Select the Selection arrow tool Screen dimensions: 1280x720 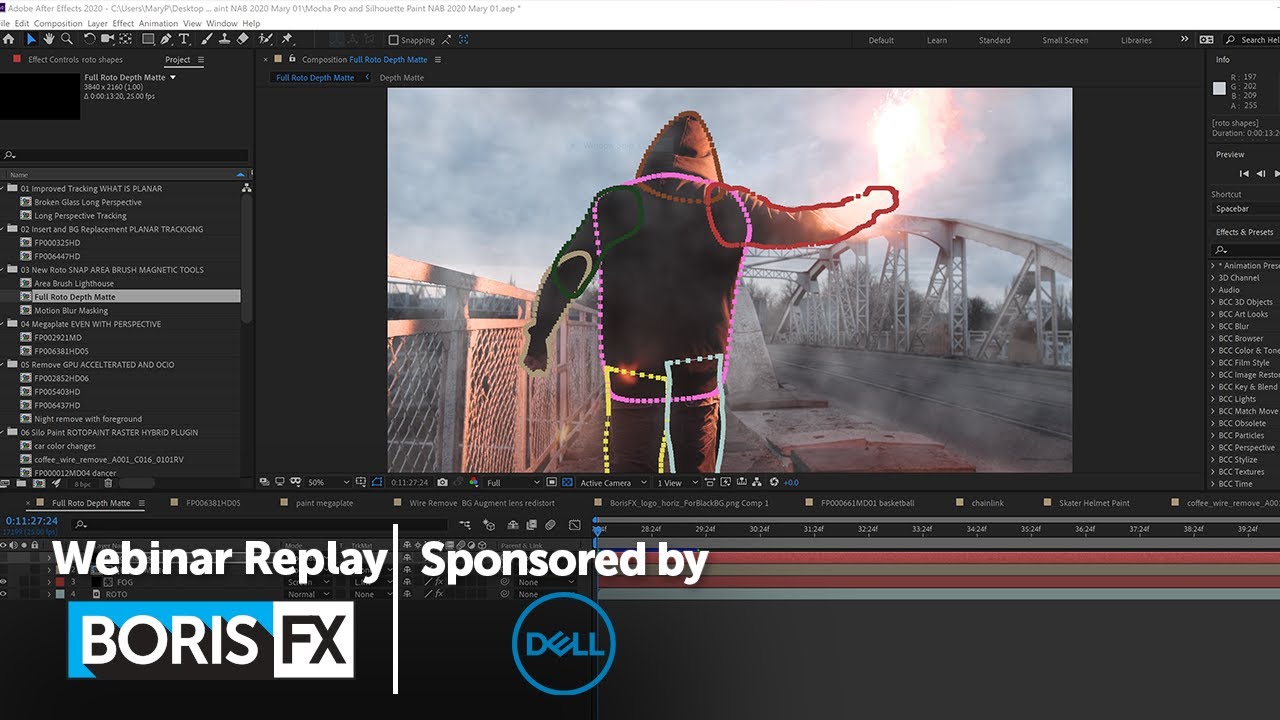point(31,39)
